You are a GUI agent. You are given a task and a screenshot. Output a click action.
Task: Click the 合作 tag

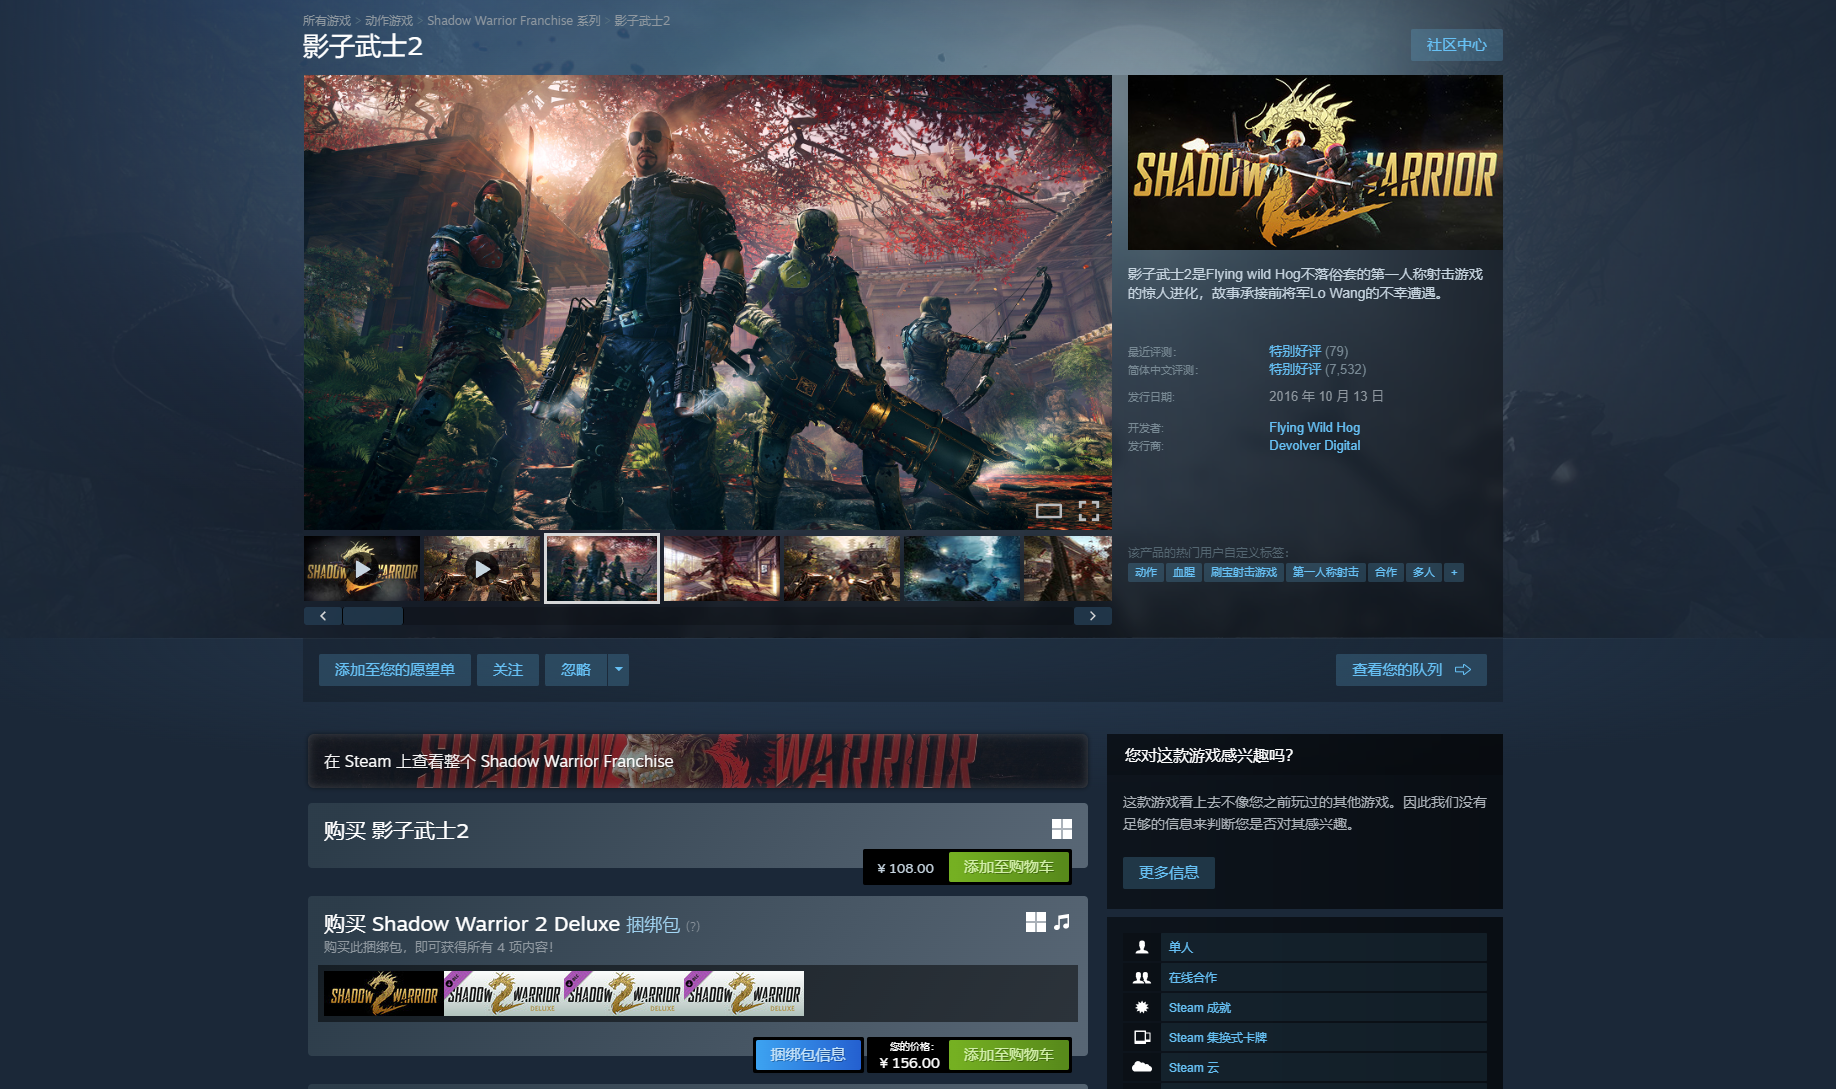[1386, 572]
